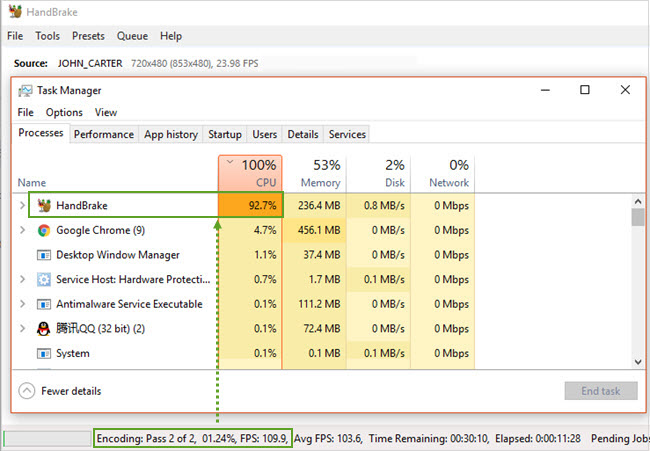Click the Time Remaining status text
The width and height of the screenshot is (650, 451).
click(429, 438)
